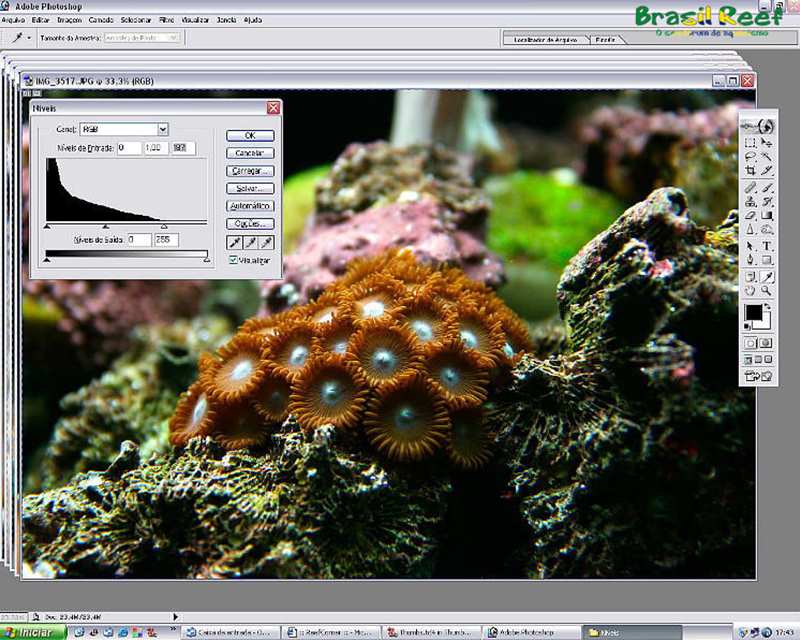The width and height of the screenshot is (800, 640).
Task: Select the Zoom magnifier tool
Action: (767, 290)
